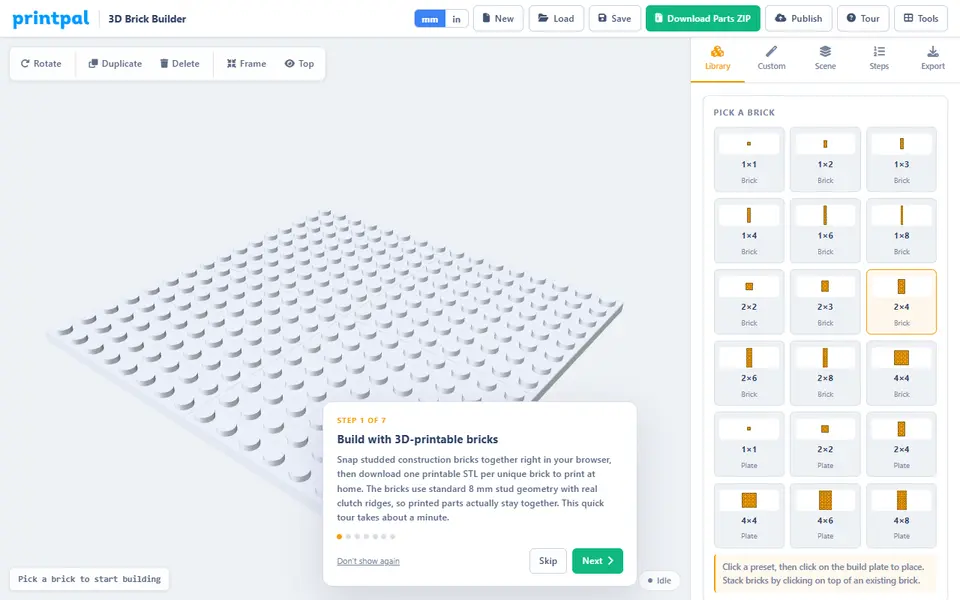960x600 pixels.
Task: Click the Idle status indicator
Action: click(x=659, y=580)
